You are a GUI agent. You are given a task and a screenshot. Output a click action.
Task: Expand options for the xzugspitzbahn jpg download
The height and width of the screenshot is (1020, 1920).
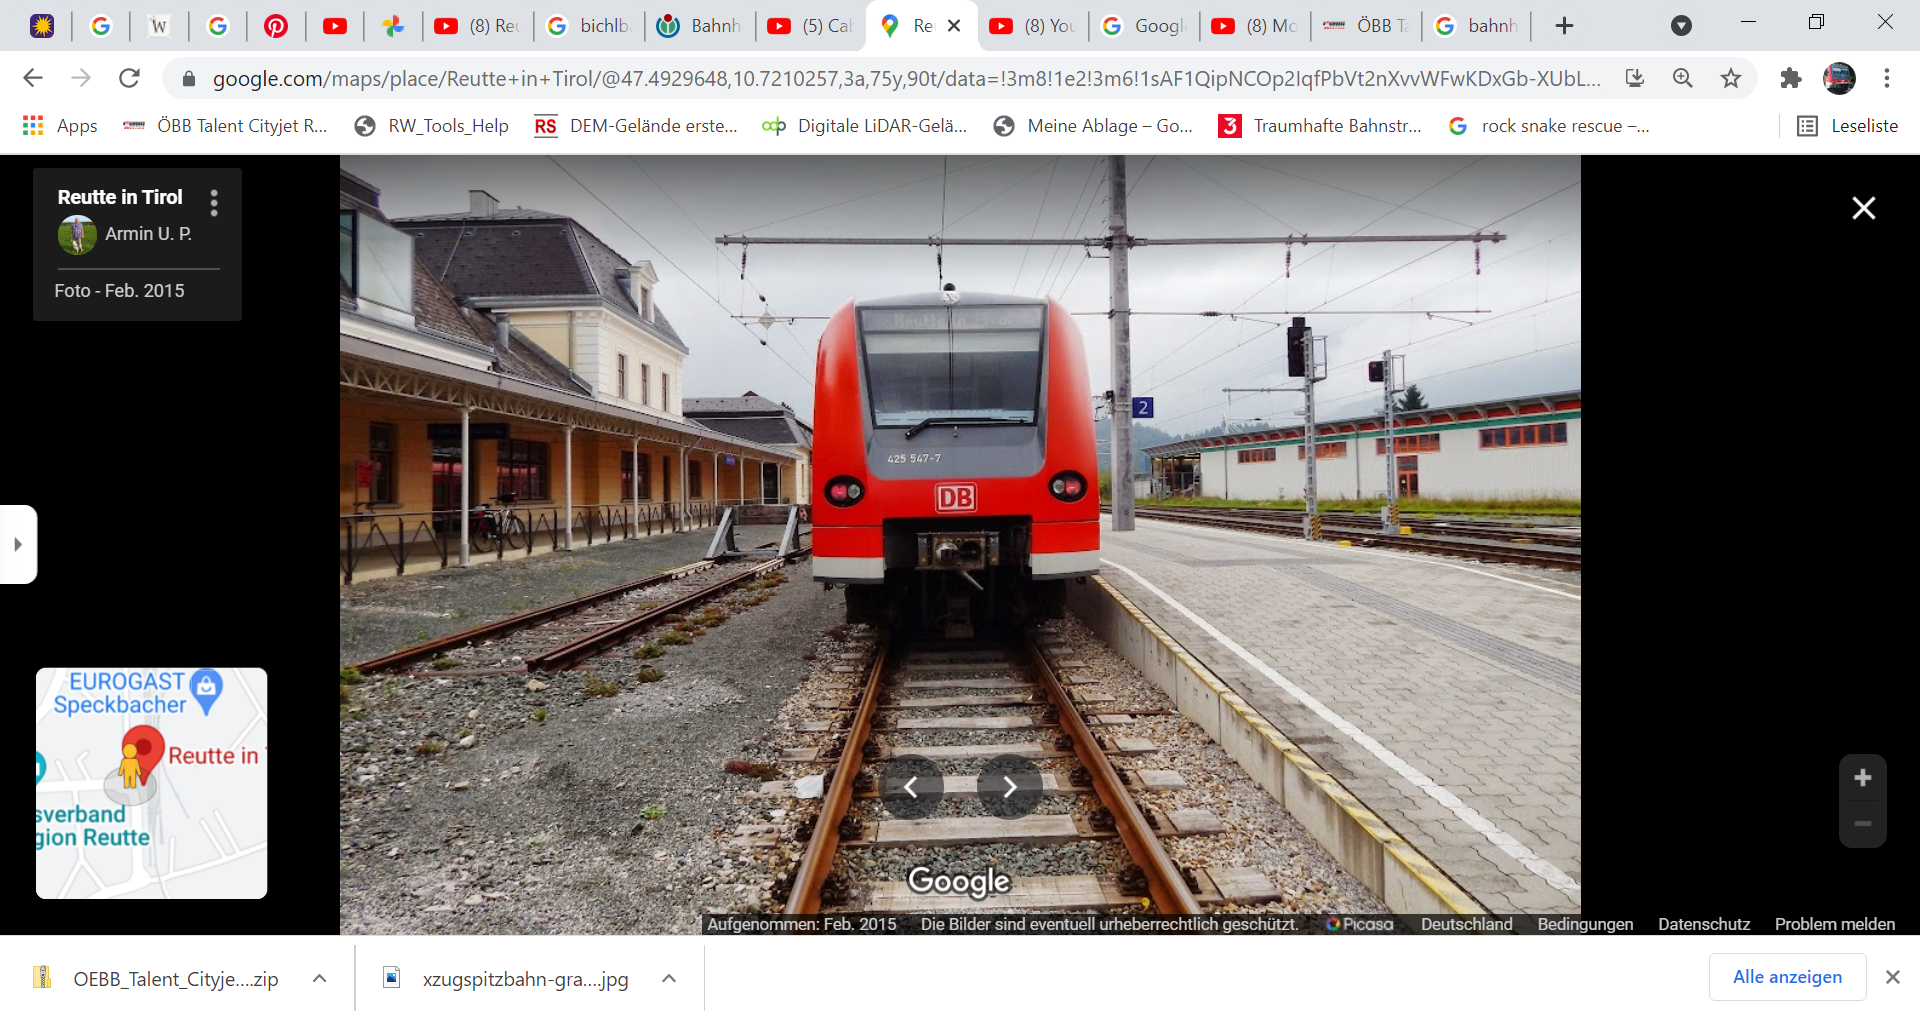pyautogui.click(x=669, y=979)
